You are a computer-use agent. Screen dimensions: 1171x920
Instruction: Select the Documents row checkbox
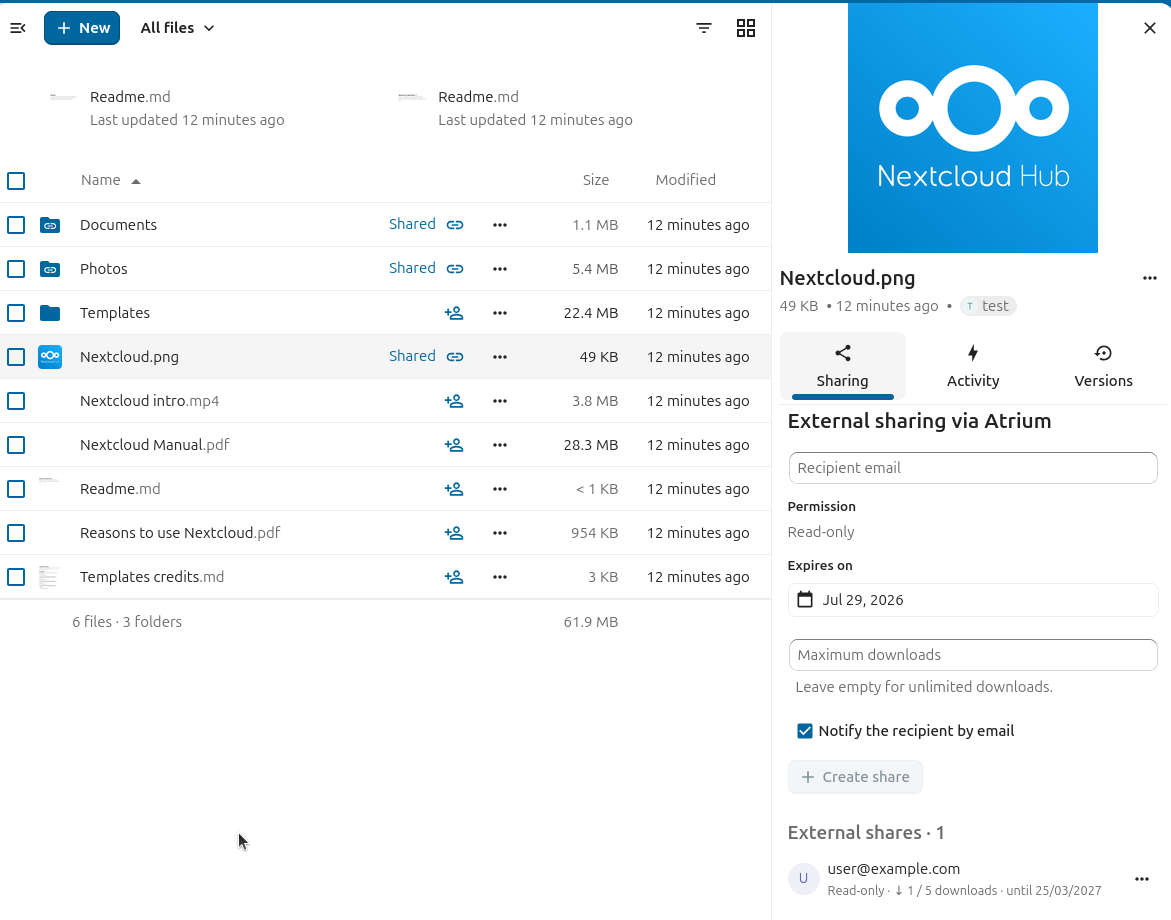click(x=16, y=225)
